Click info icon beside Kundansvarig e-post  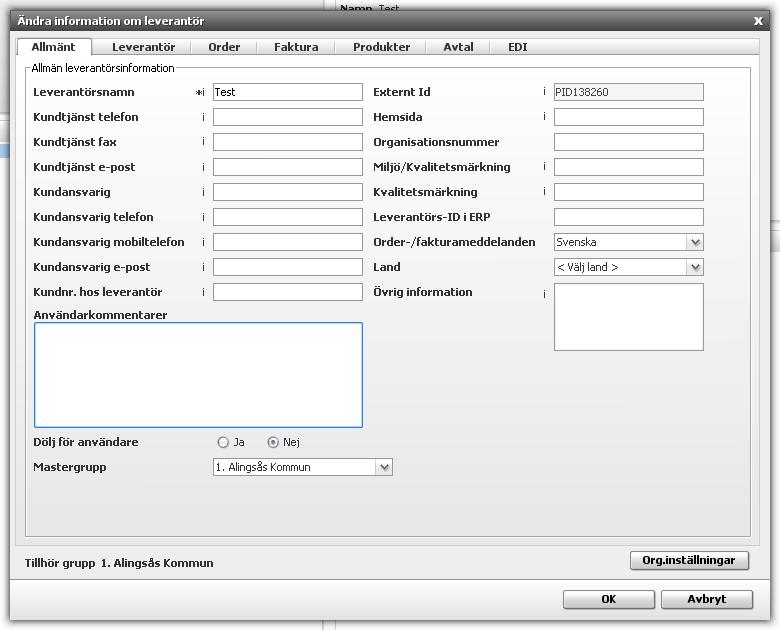[203, 267]
